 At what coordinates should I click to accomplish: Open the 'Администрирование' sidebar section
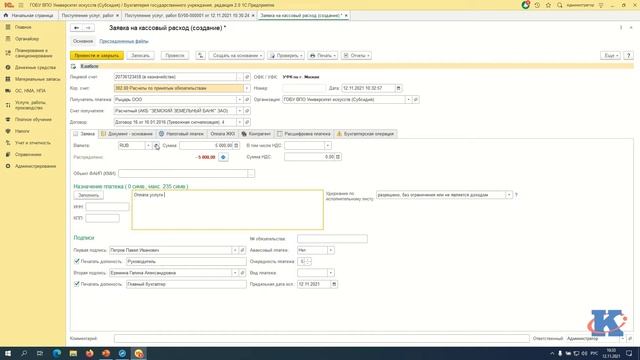[36, 167]
